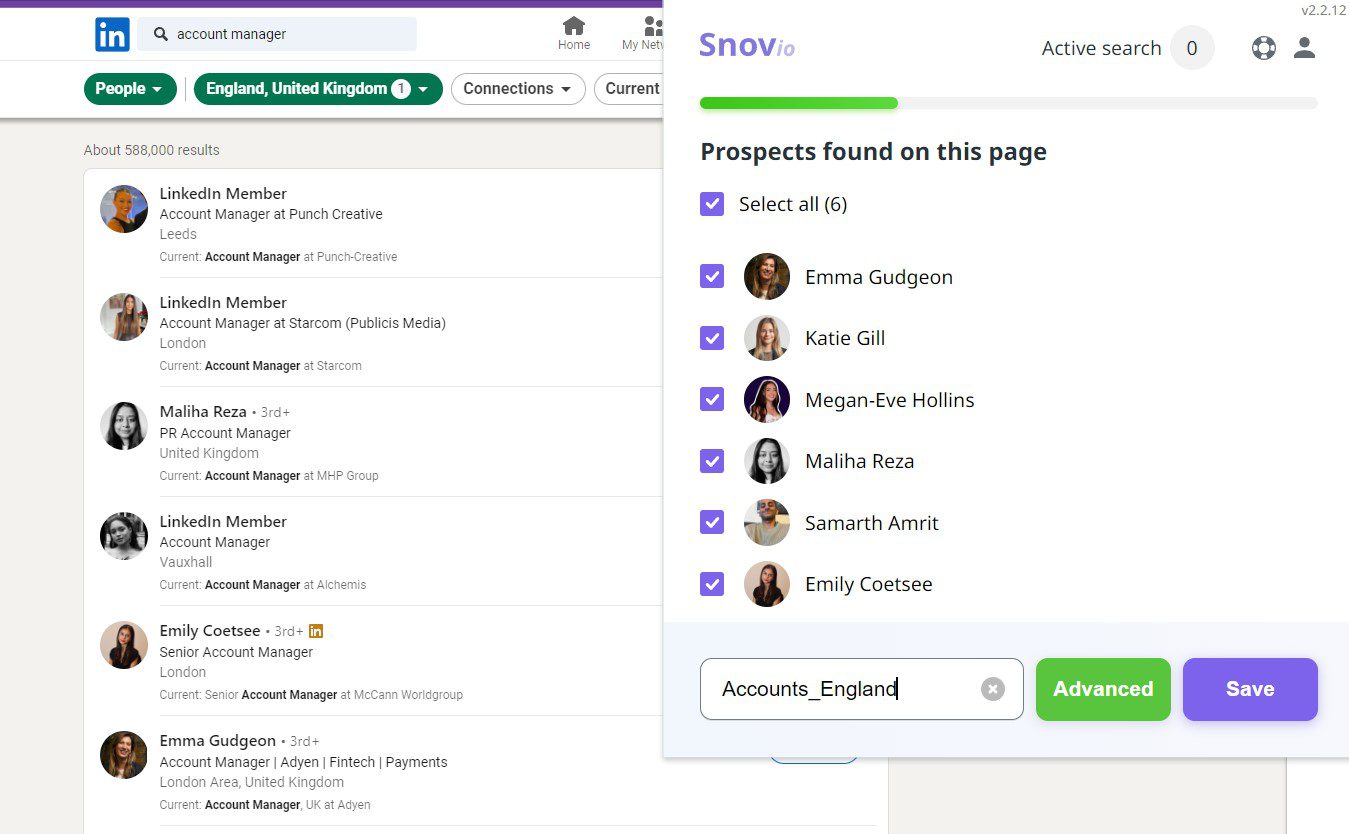Screen dimensions: 1349x834
Task: Uncheck Samarth Amrit prospect checkbox
Action: pyautogui.click(x=712, y=522)
